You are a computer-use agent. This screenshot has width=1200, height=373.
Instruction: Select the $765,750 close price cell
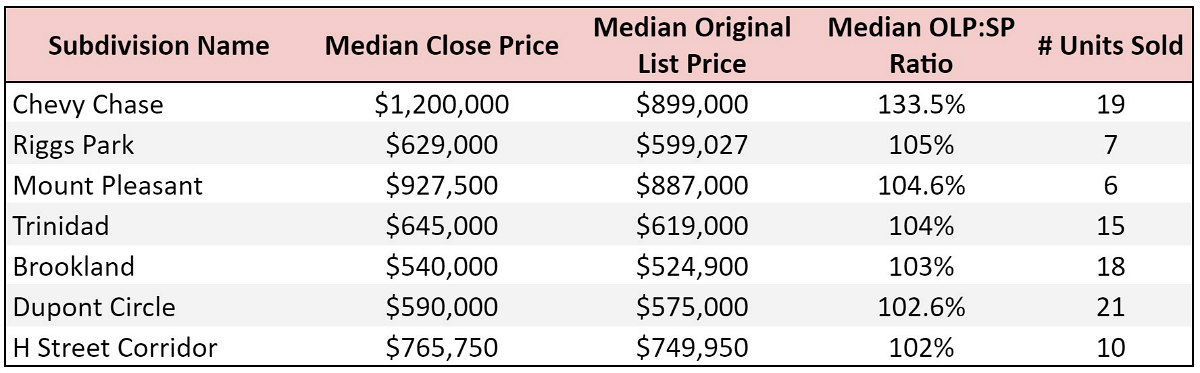[x=442, y=348]
